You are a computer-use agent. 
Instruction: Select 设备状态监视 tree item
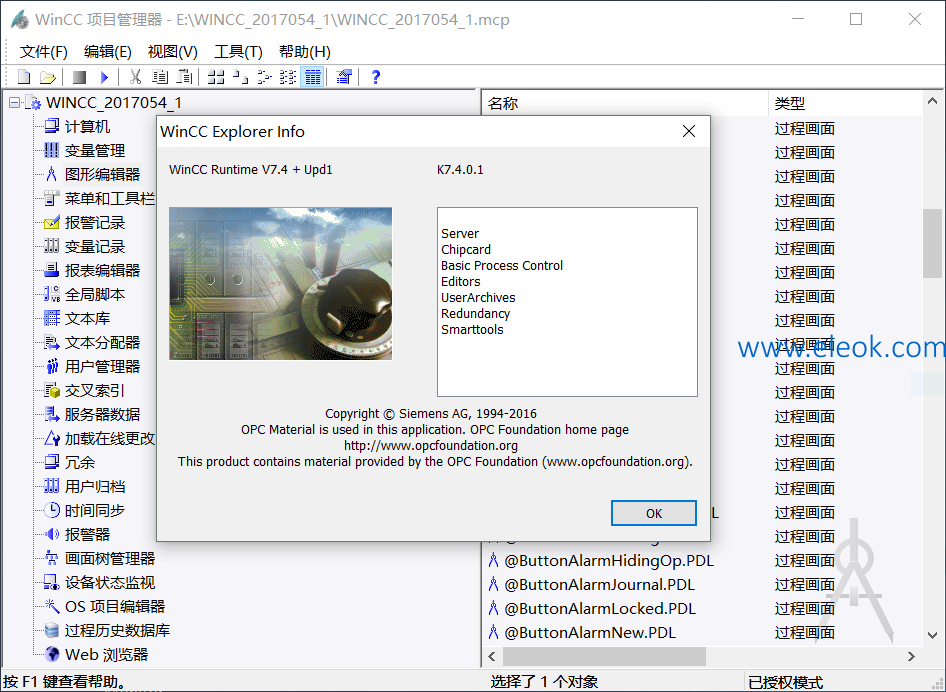click(x=110, y=583)
